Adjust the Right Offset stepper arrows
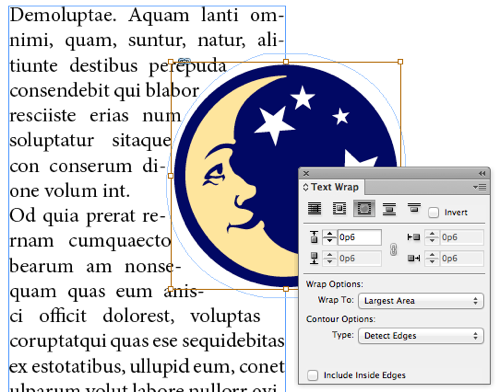Screen dimensions: 500x392 tap(432, 258)
